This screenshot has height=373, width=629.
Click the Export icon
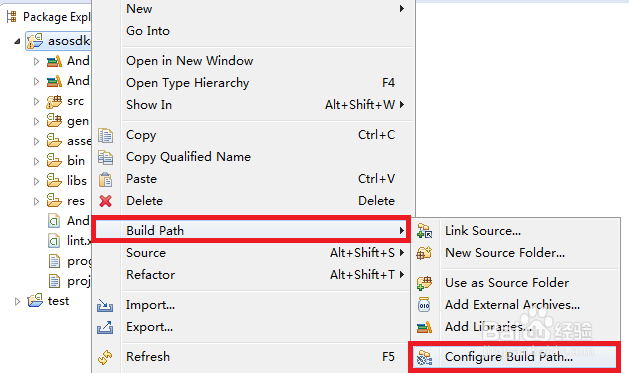pos(105,327)
